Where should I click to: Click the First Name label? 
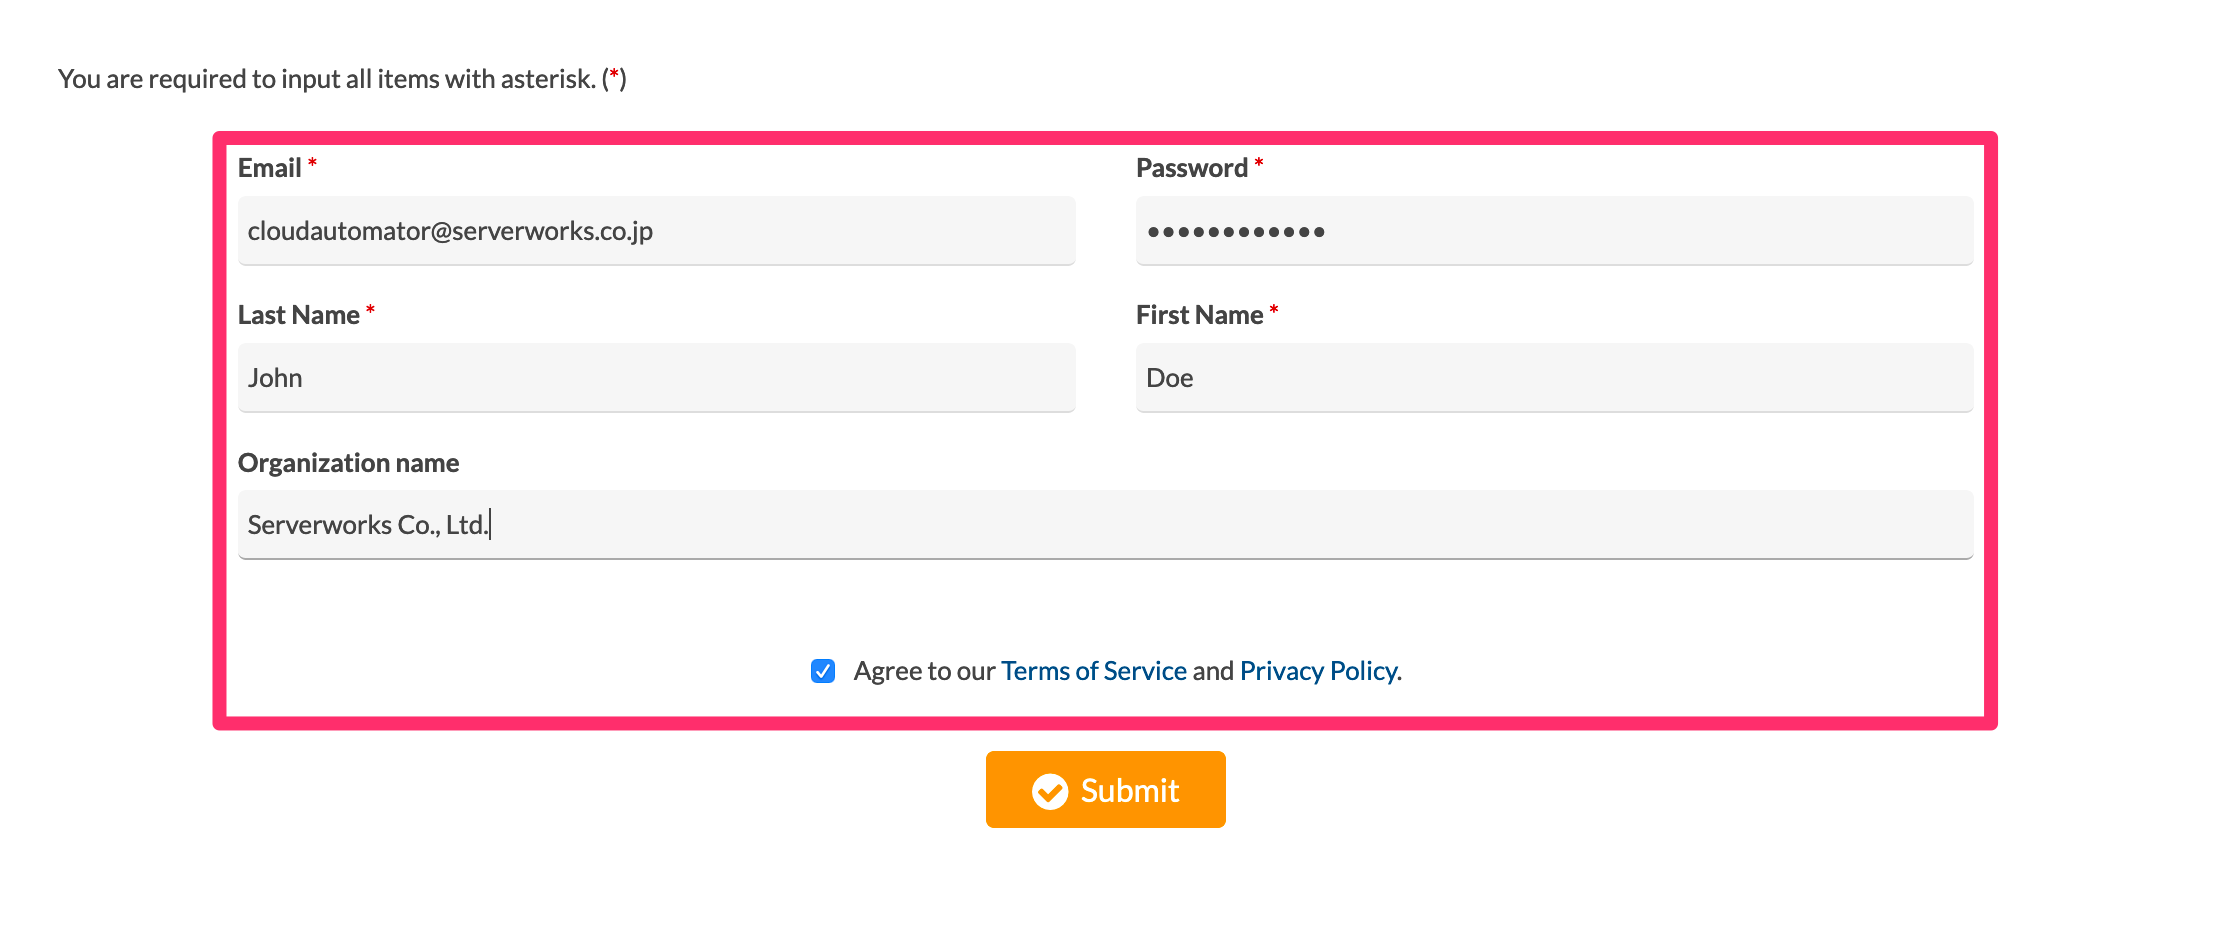click(x=1199, y=315)
